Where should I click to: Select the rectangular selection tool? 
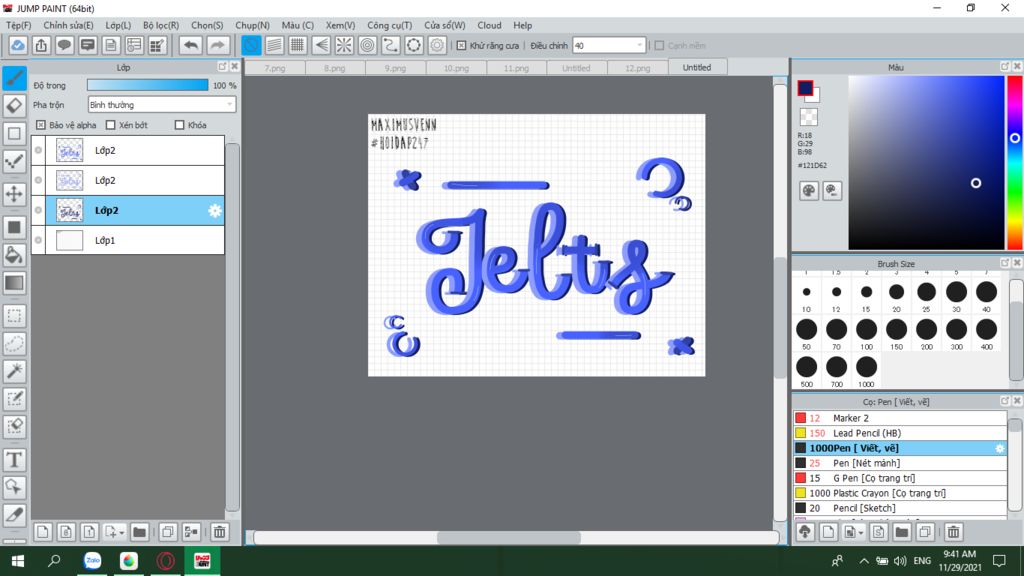[14, 316]
